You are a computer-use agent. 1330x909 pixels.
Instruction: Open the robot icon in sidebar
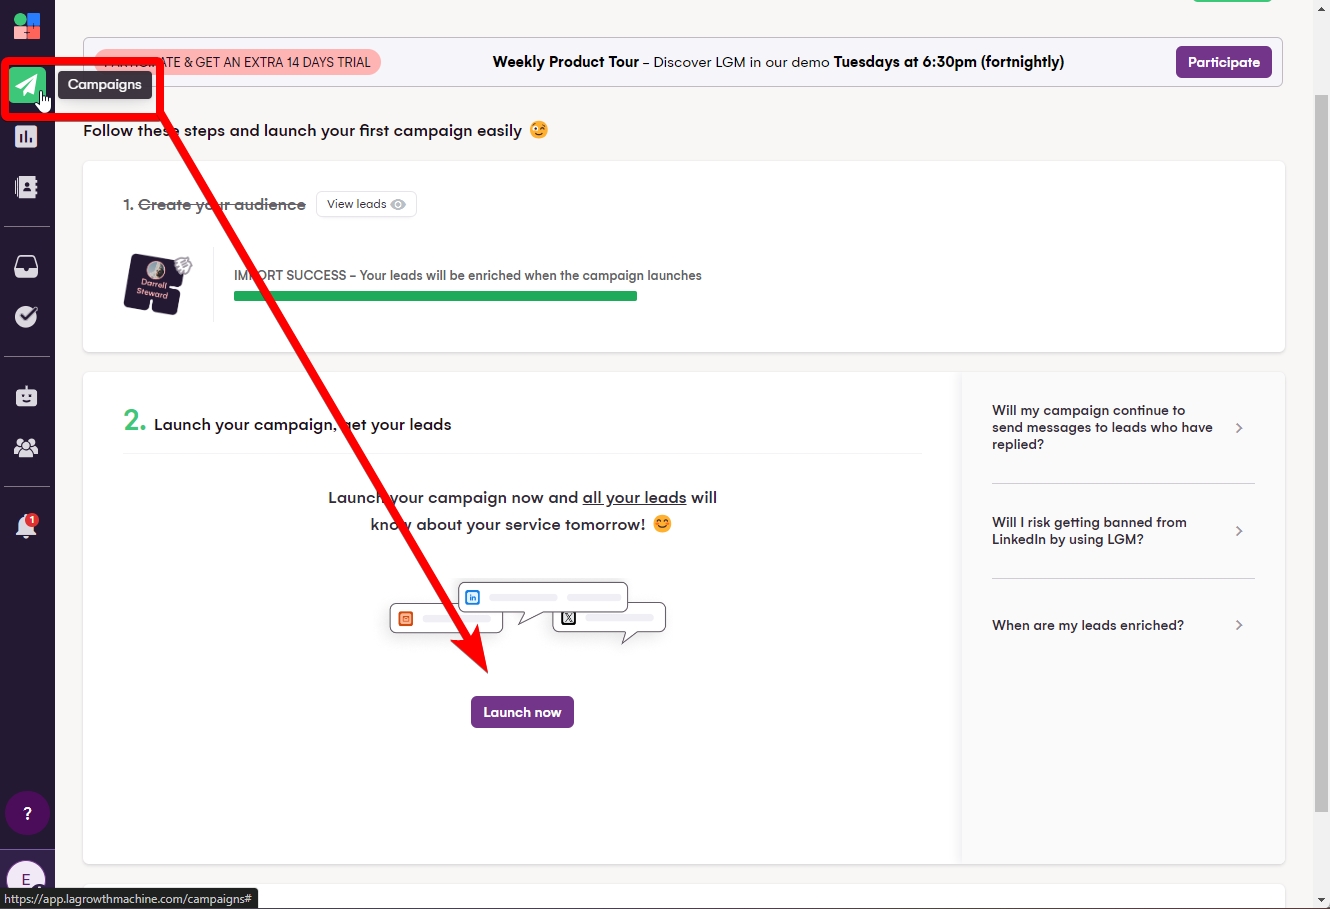point(27,397)
